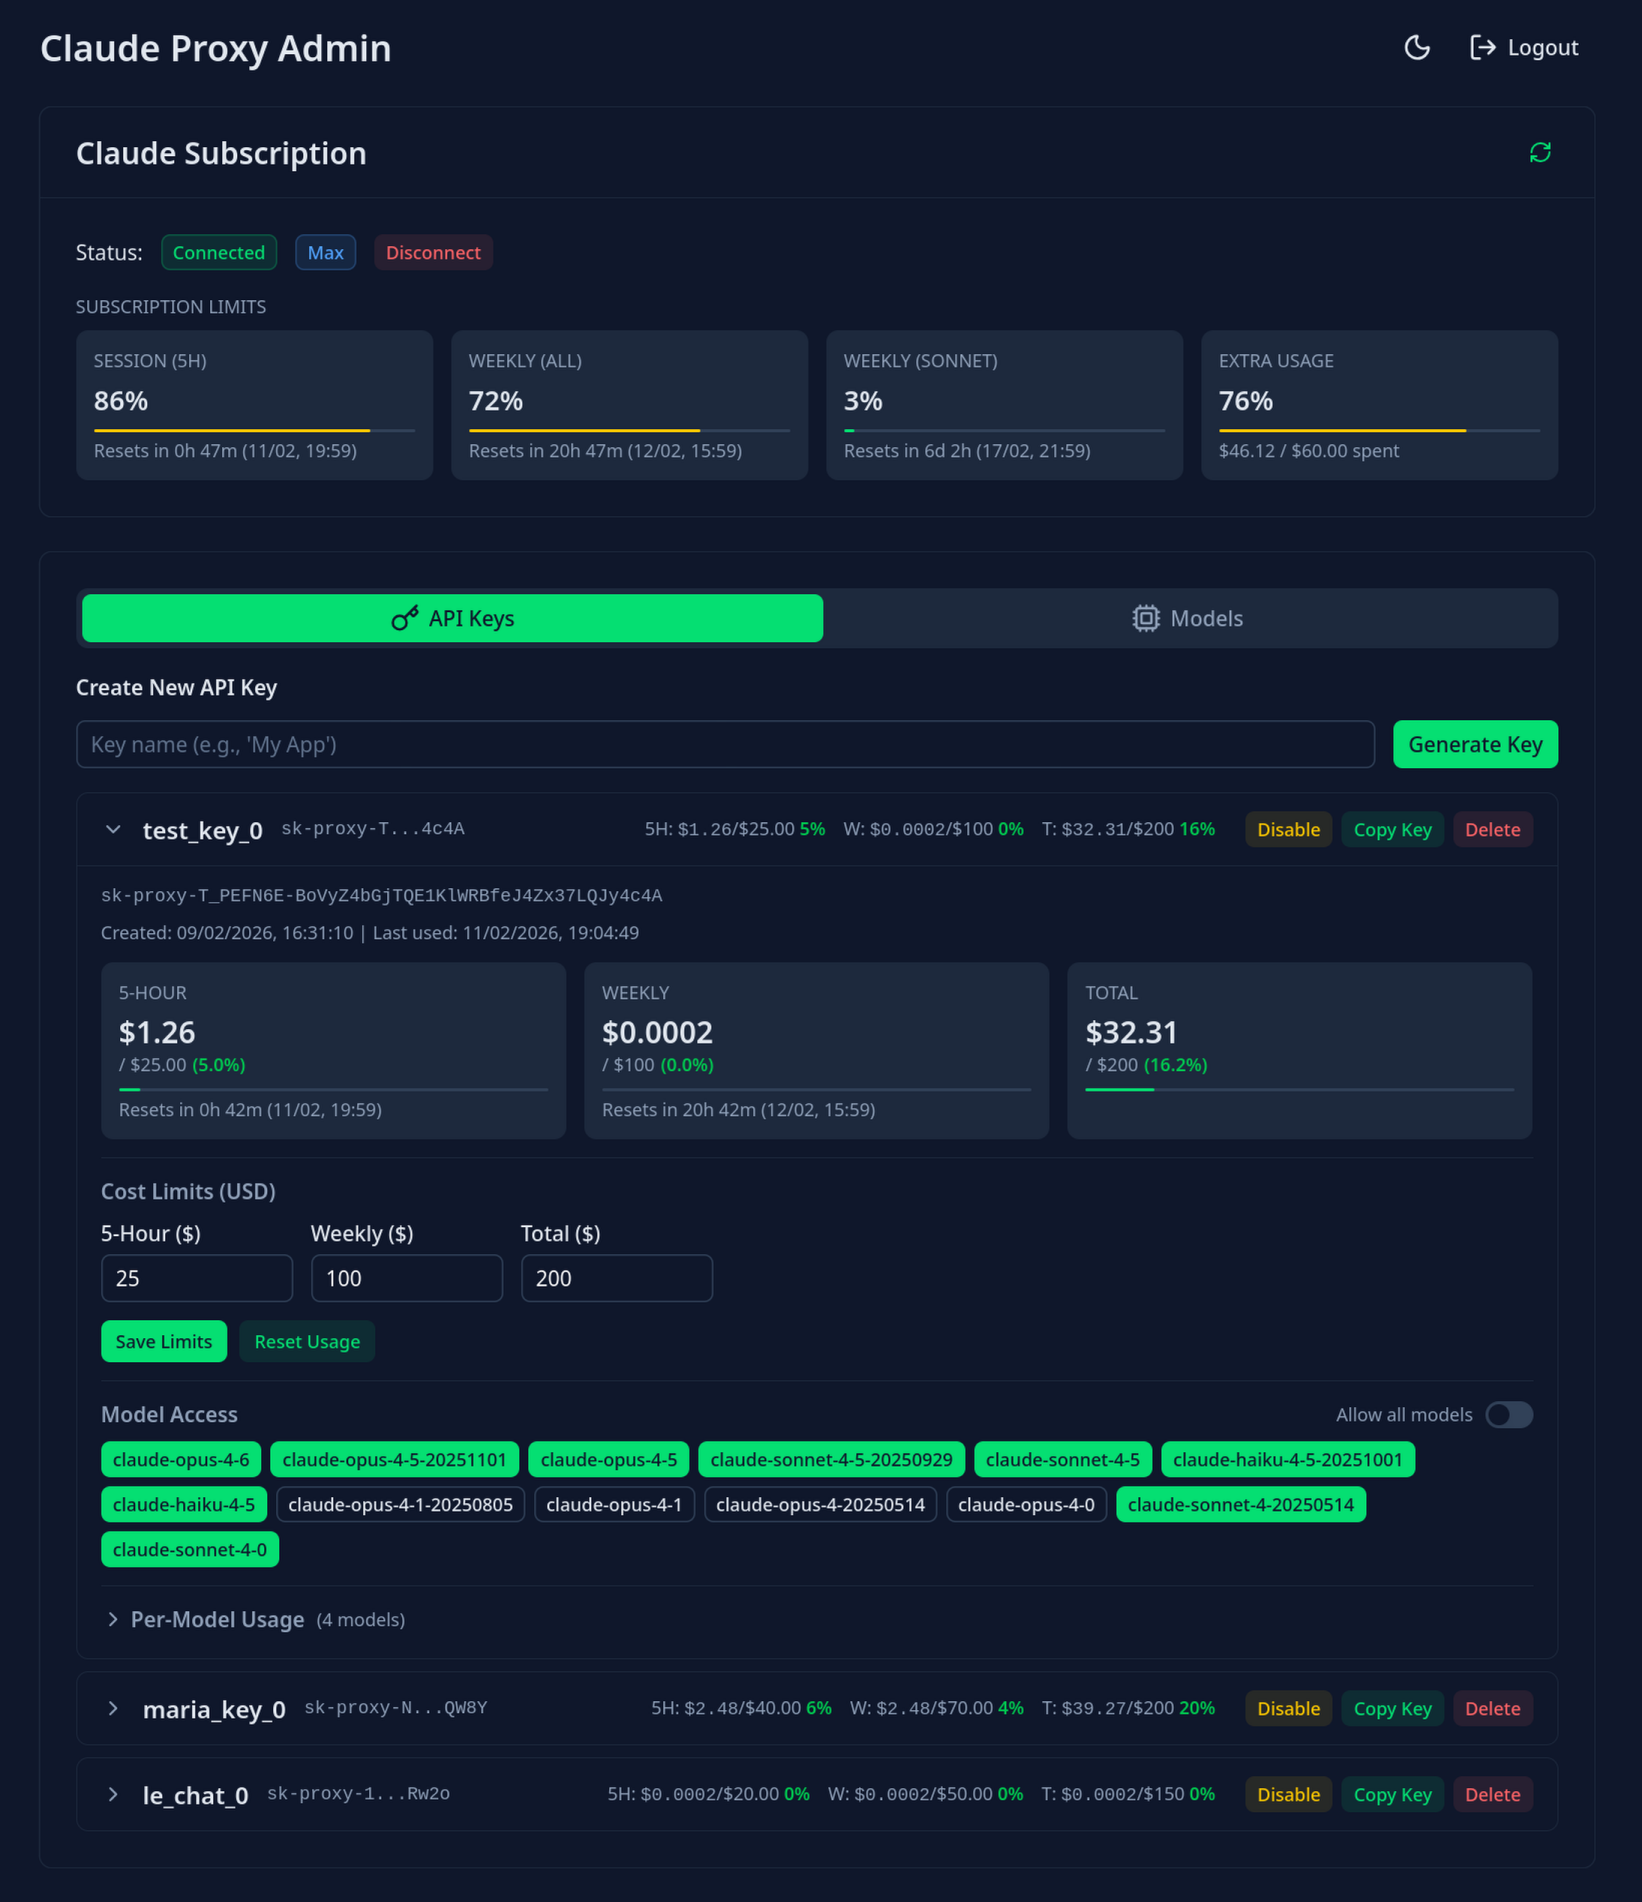This screenshot has height=1902, width=1642.
Task: Enable claude-opus-4-20250514 model chip
Action: click(x=821, y=1504)
